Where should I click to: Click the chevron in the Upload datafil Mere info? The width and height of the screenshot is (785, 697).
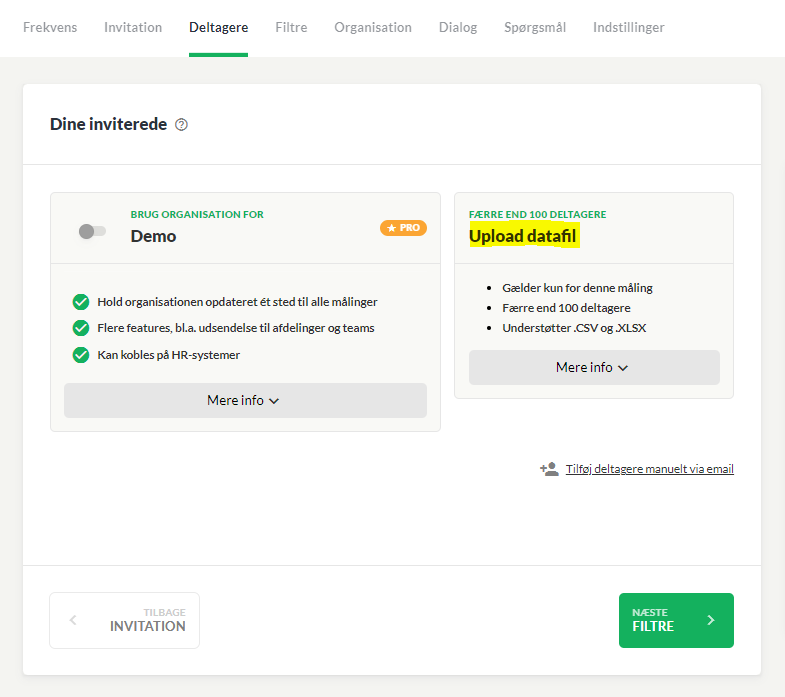[623, 368]
